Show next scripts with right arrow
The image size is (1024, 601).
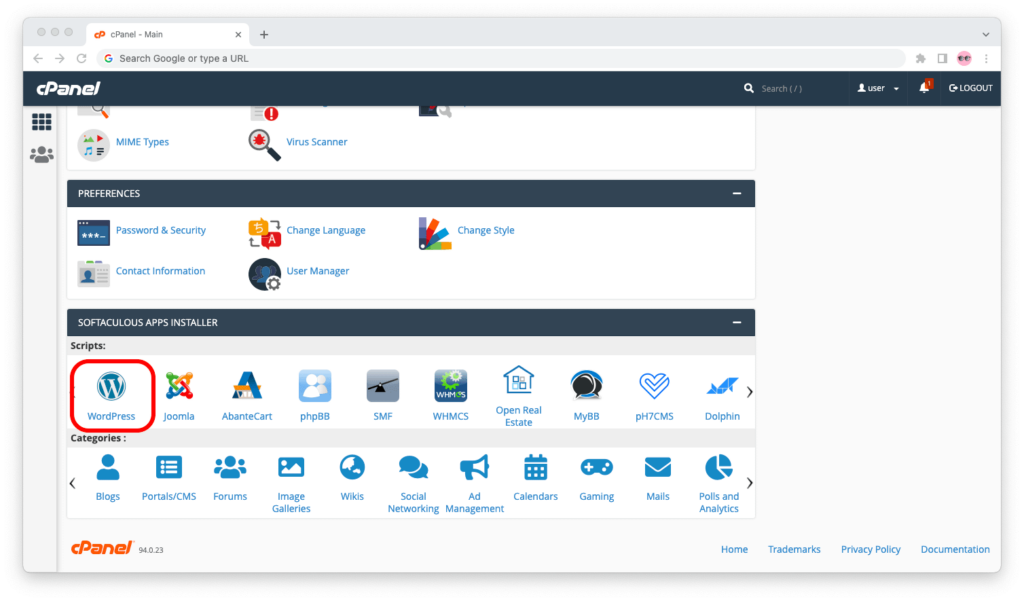point(749,392)
